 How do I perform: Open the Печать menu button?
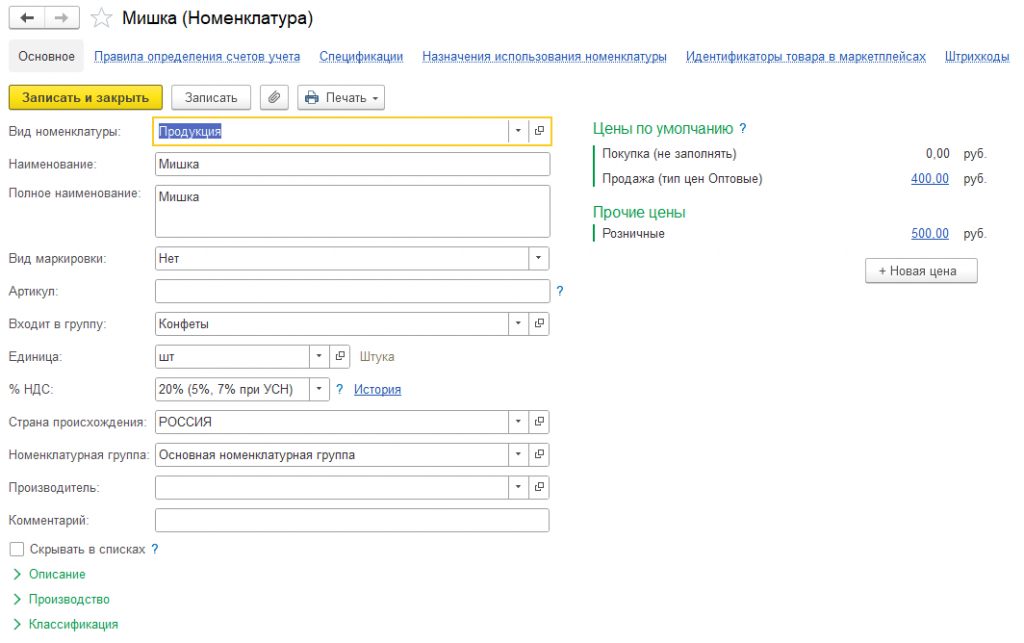tap(341, 97)
